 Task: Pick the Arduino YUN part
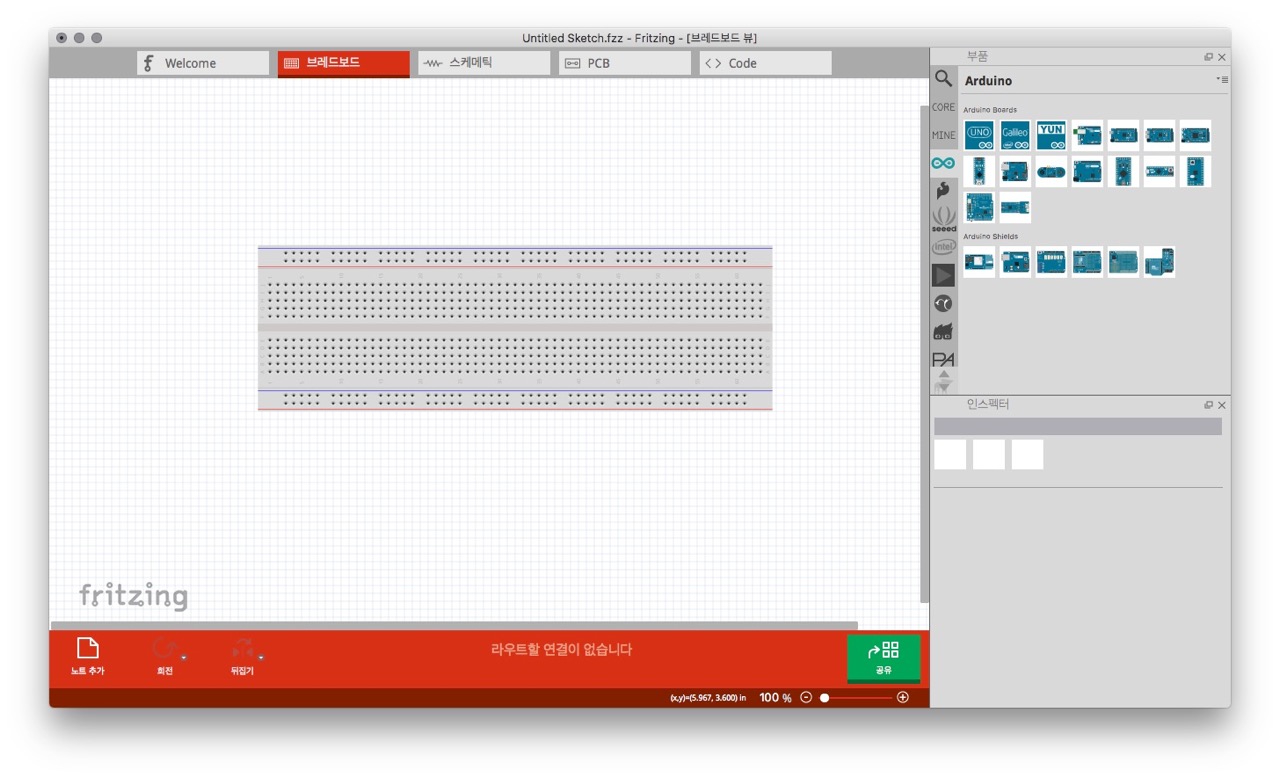point(1051,135)
